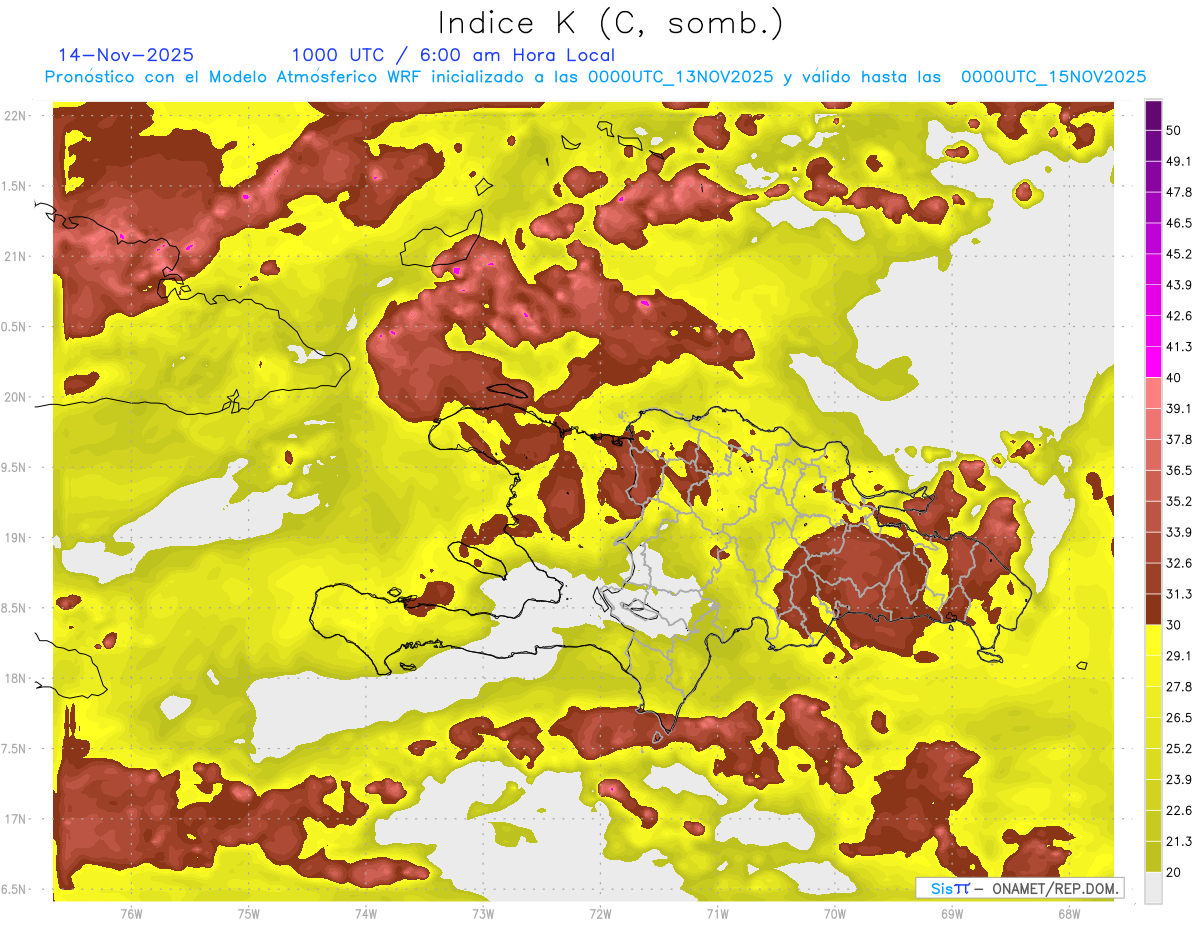The height and width of the screenshot is (927, 1200).
Task: Click the "70W" longitude axis label
Action: [834, 914]
